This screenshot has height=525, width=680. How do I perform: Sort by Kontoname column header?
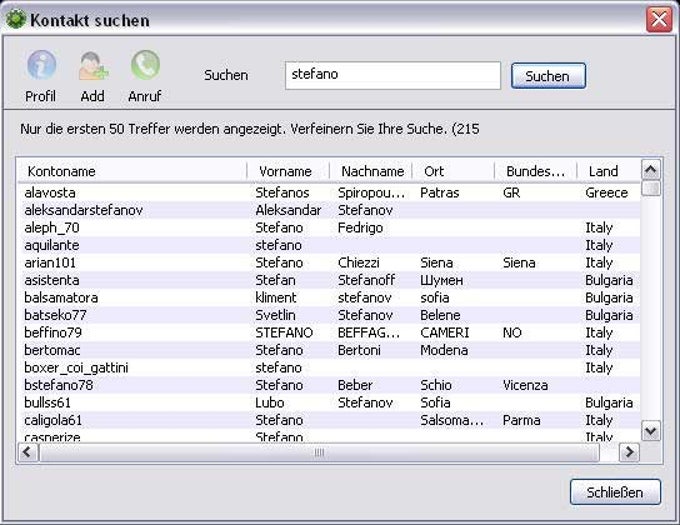[x=132, y=171]
